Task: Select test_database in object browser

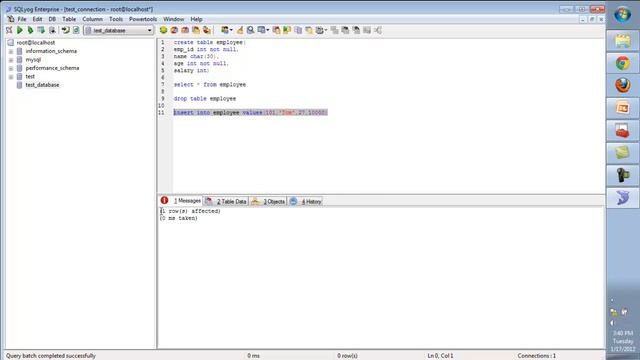Action: [x=42, y=85]
